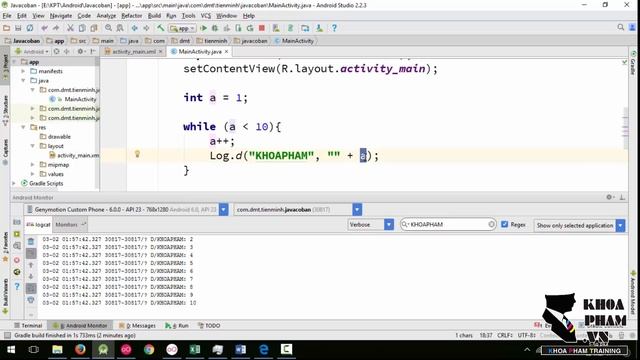Open the com.dmt.tienminh.javacoban process dropdown
The height and width of the screenshot is (360, 640).
pos(357,210)
